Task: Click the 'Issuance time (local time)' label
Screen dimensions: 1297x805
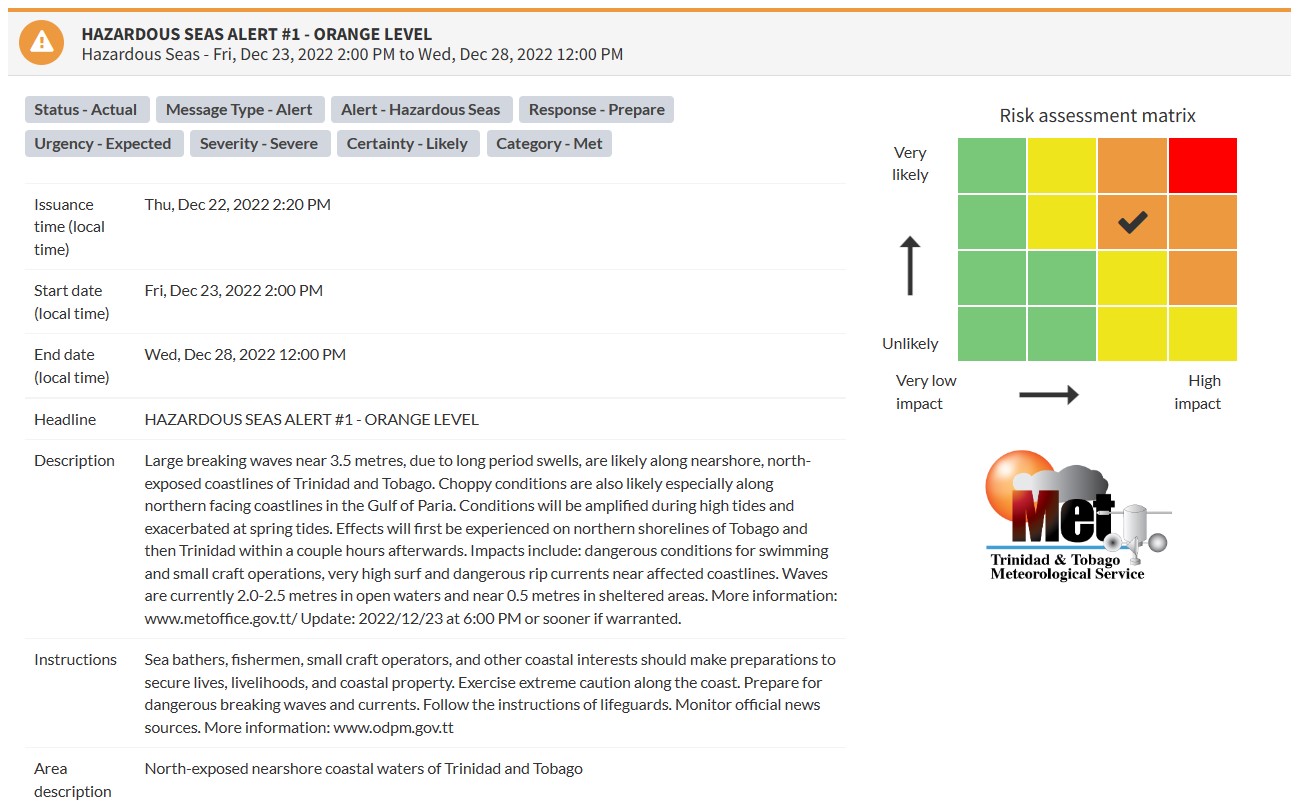Action: click(69, 227)
